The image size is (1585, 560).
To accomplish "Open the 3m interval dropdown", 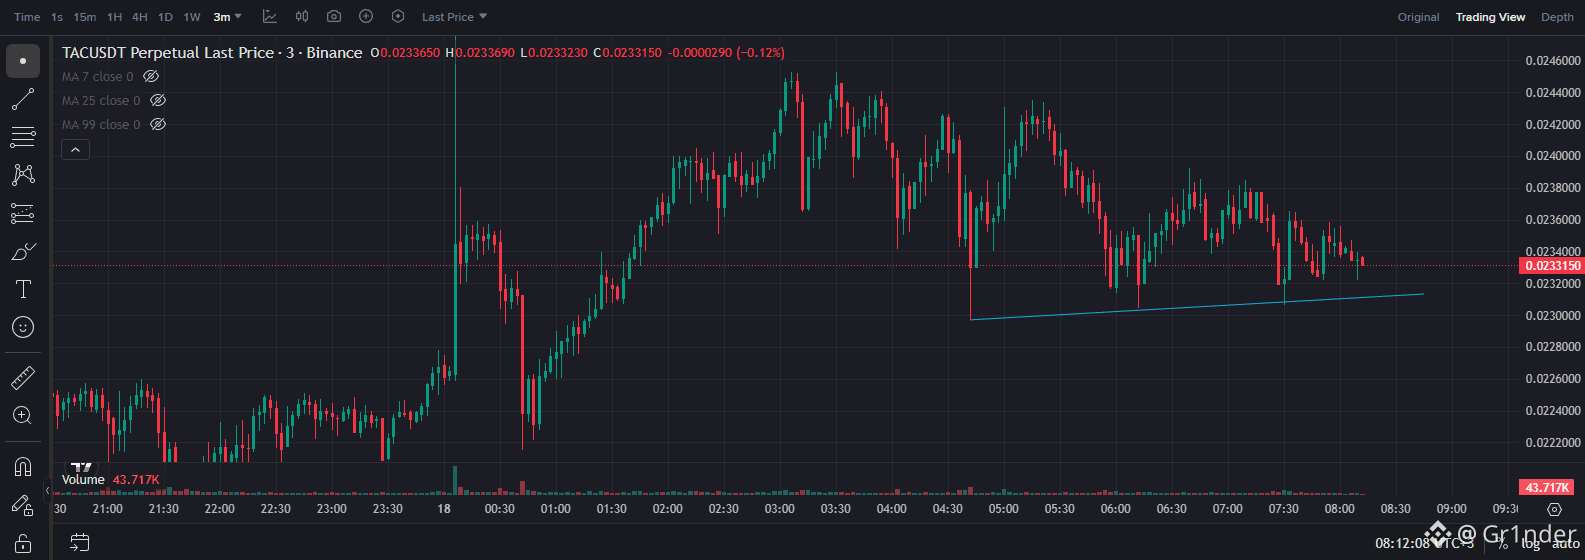I will pos(227,17).
